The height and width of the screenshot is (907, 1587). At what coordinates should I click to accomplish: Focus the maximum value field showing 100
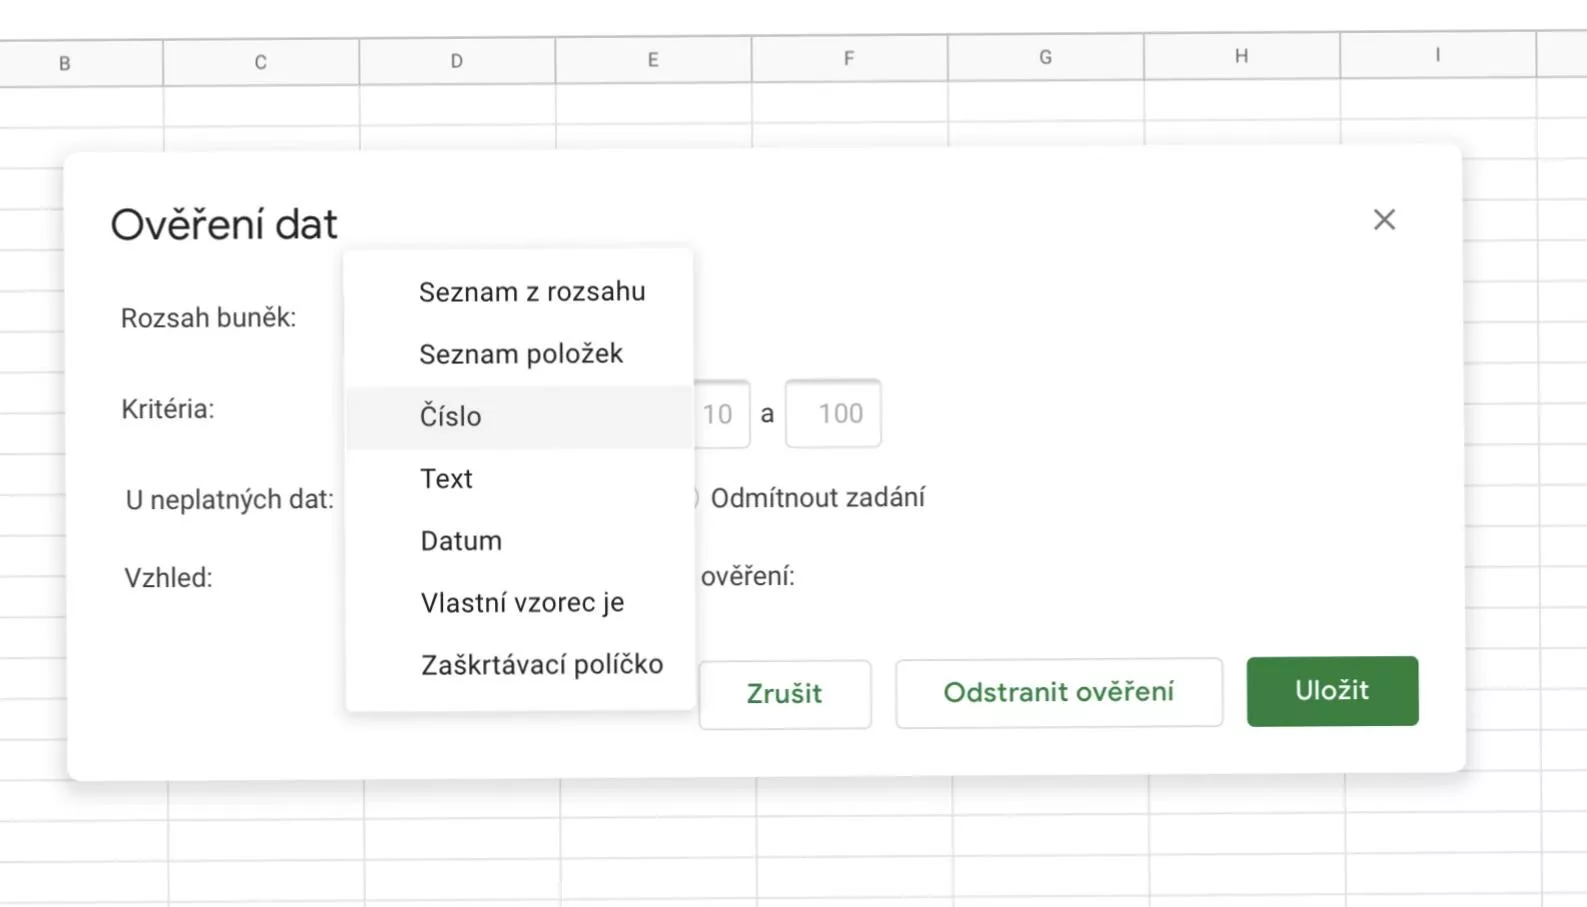point(833,413)
